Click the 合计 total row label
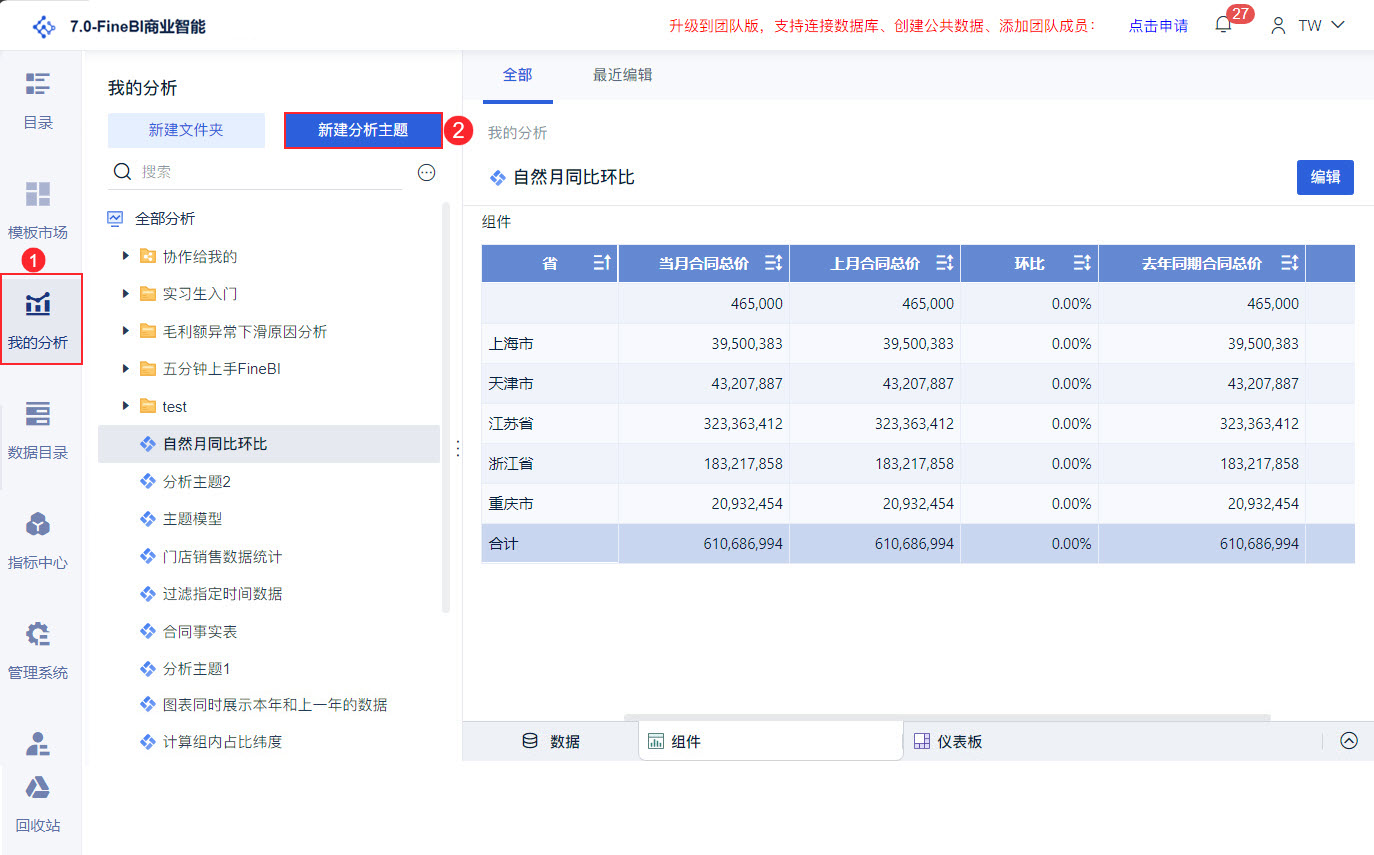Image resolution: width=1374 pixels, height=855 pixels. point(503,544)
